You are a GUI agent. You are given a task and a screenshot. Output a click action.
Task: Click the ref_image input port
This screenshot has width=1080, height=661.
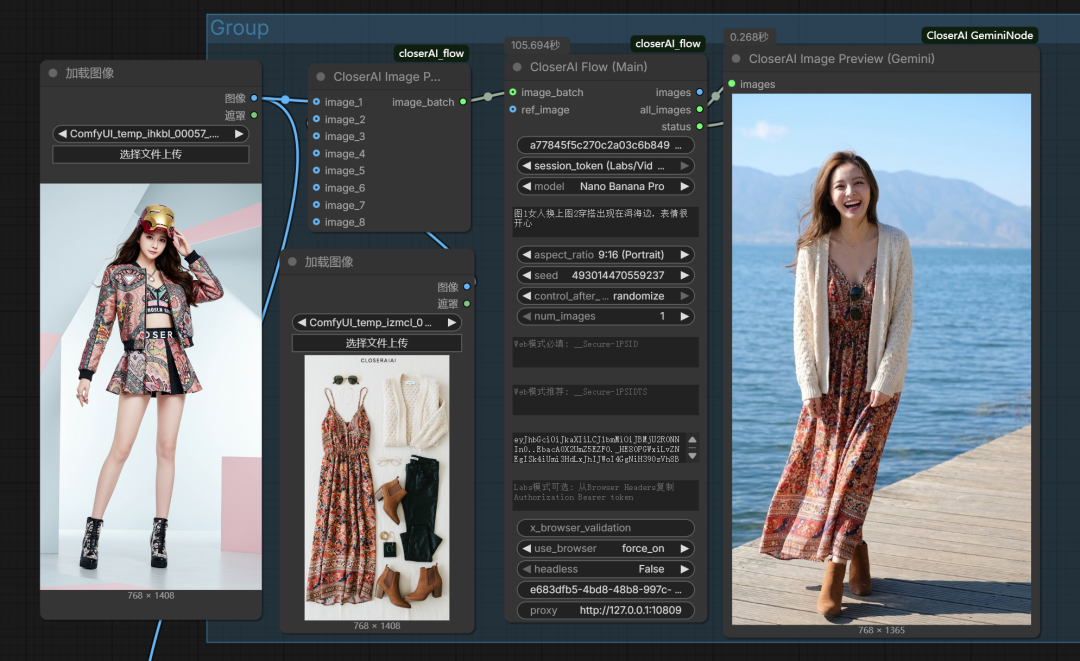click(x=513, y=110)
